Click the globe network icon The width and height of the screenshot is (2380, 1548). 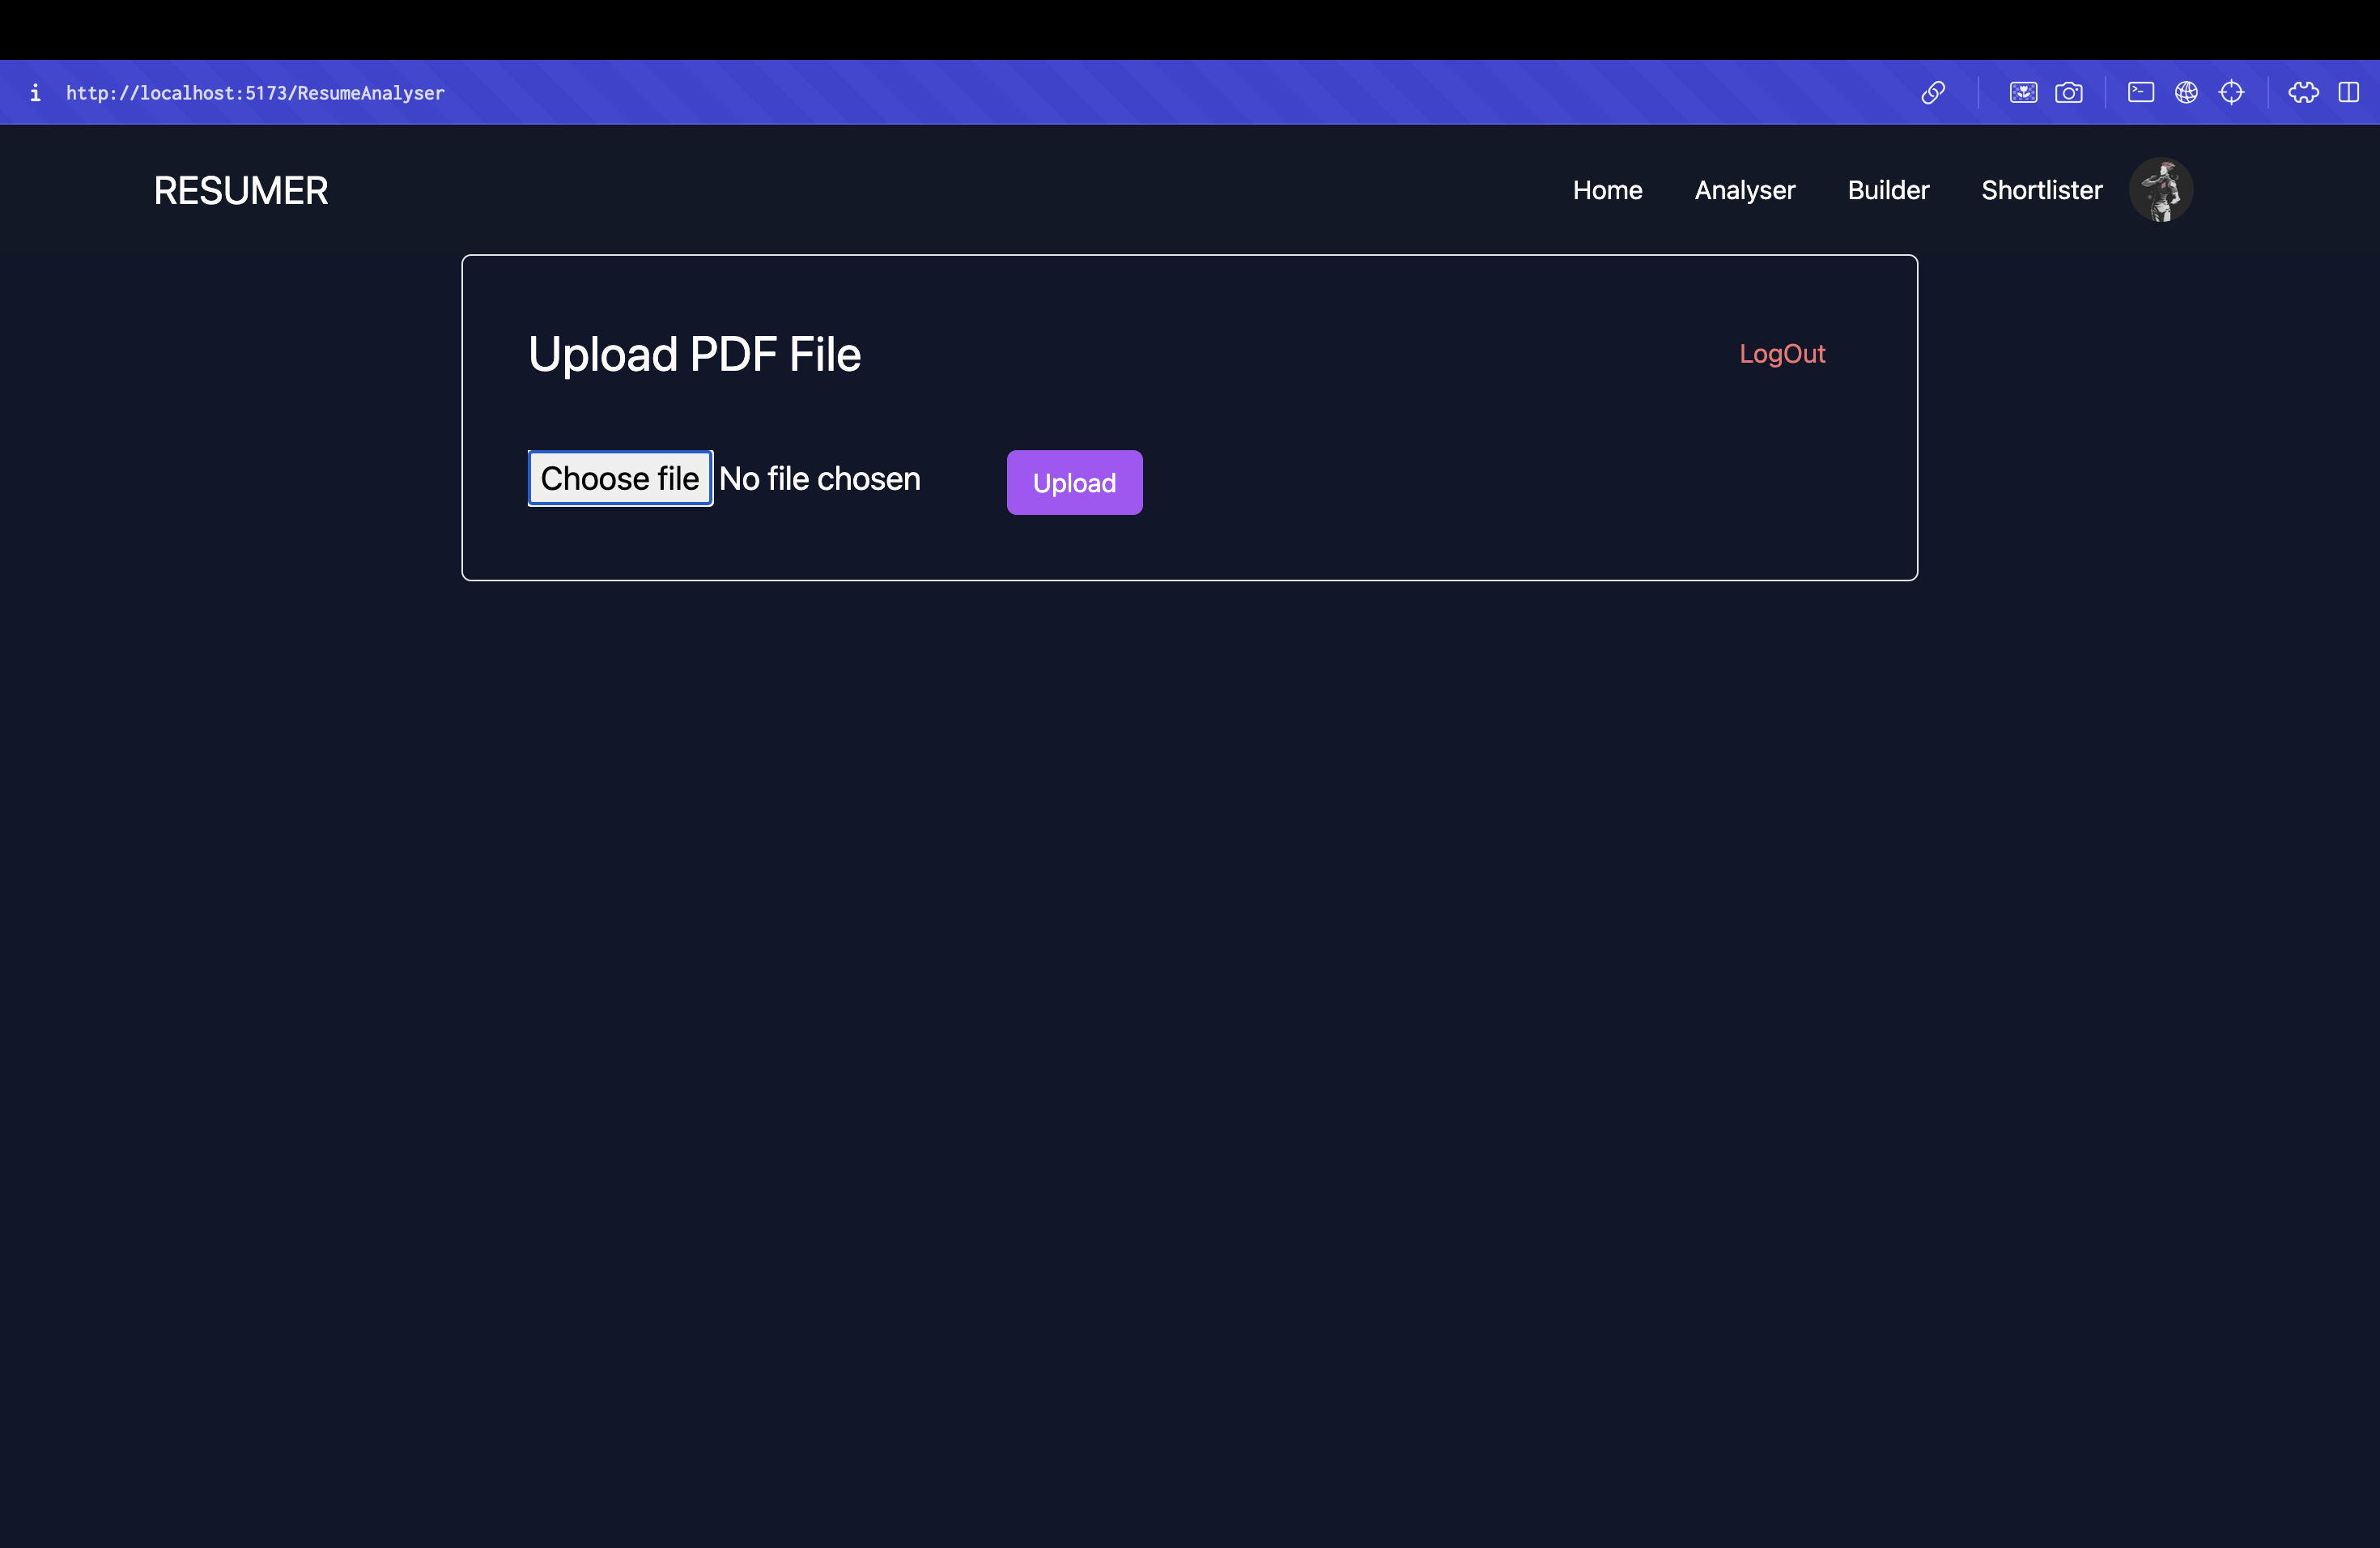coord(2186,93)
